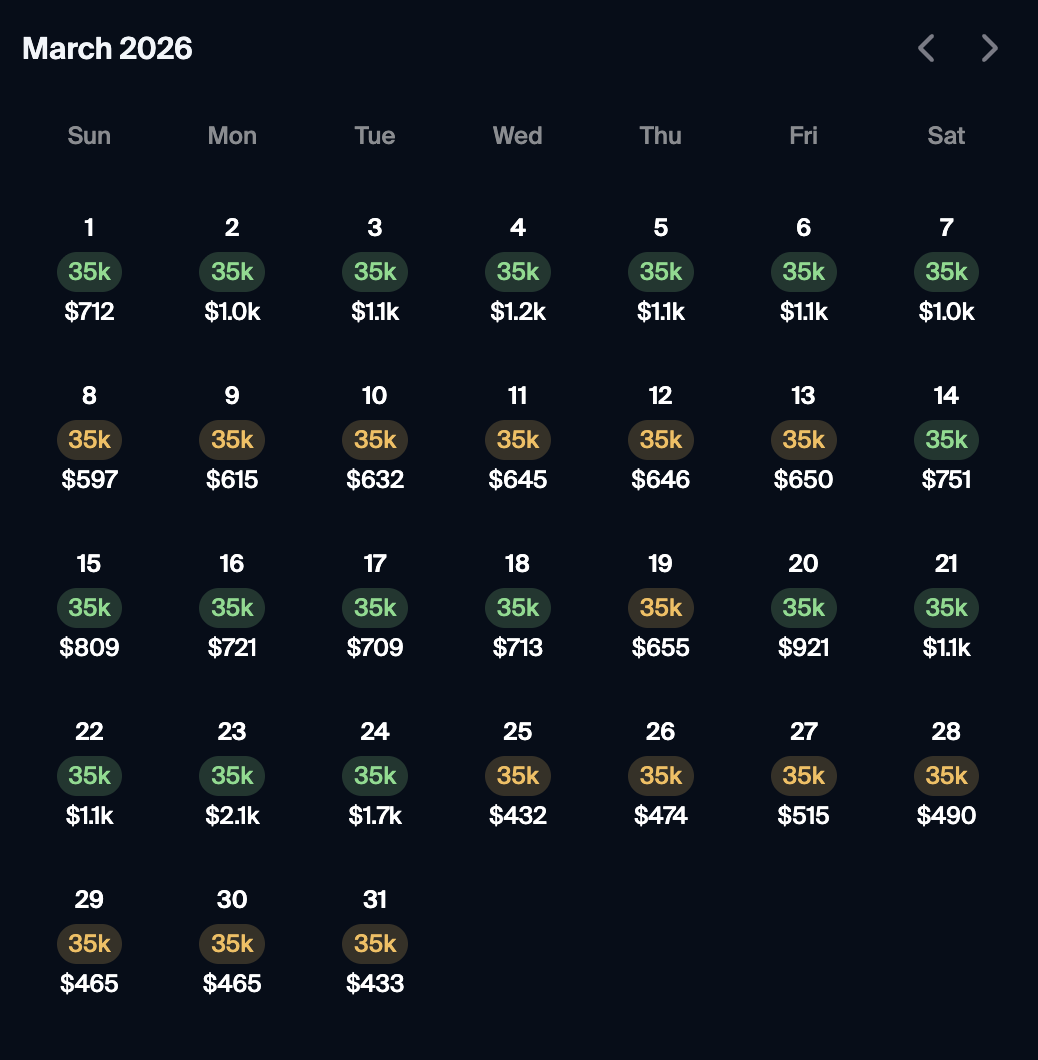The width and height of the screenshot is (1038, 1060).
Task: Select March 28 priced $490
Action: coord(946,774)
